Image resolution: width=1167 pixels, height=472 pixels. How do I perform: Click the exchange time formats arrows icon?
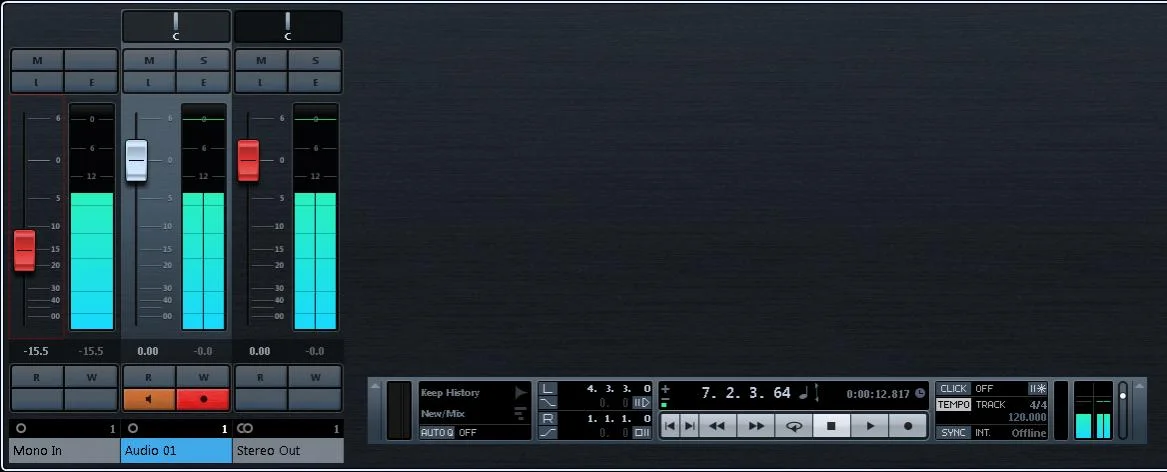pos(817,392)
